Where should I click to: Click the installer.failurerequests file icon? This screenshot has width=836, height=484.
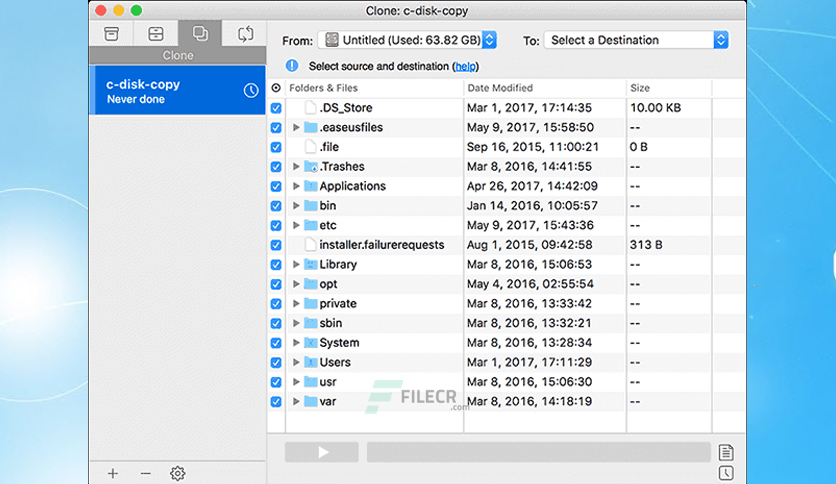point(310,245)
